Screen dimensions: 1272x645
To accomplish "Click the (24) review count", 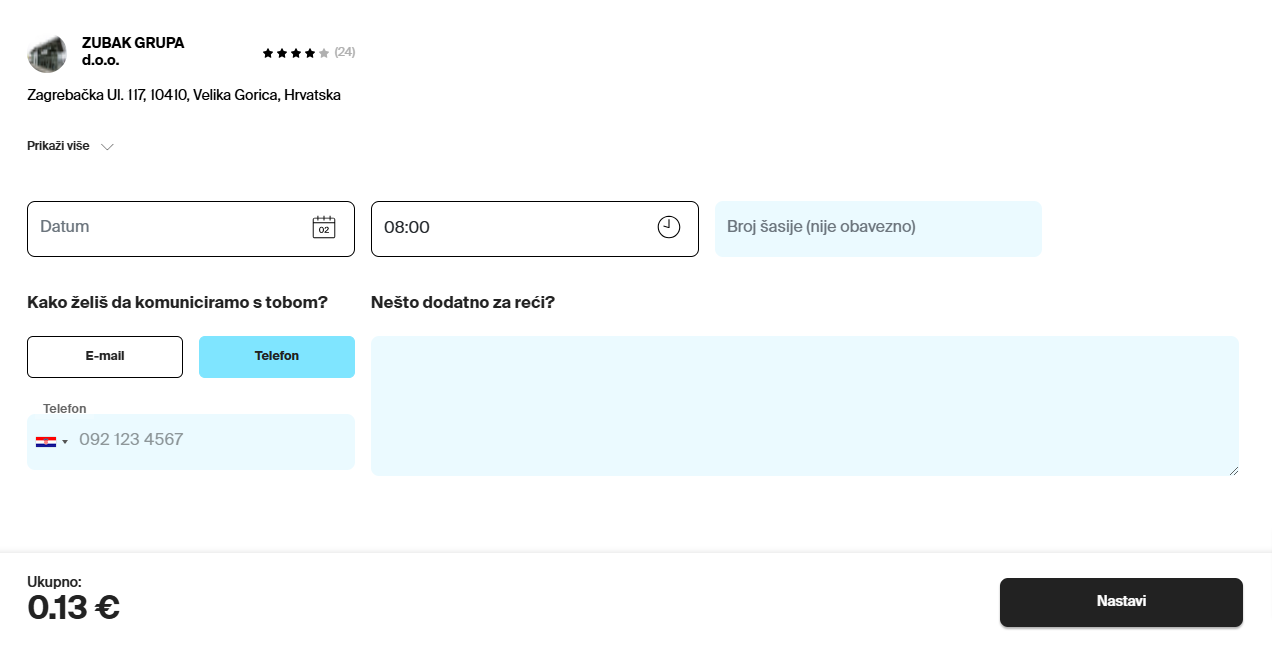I will [x=345, y=52].
